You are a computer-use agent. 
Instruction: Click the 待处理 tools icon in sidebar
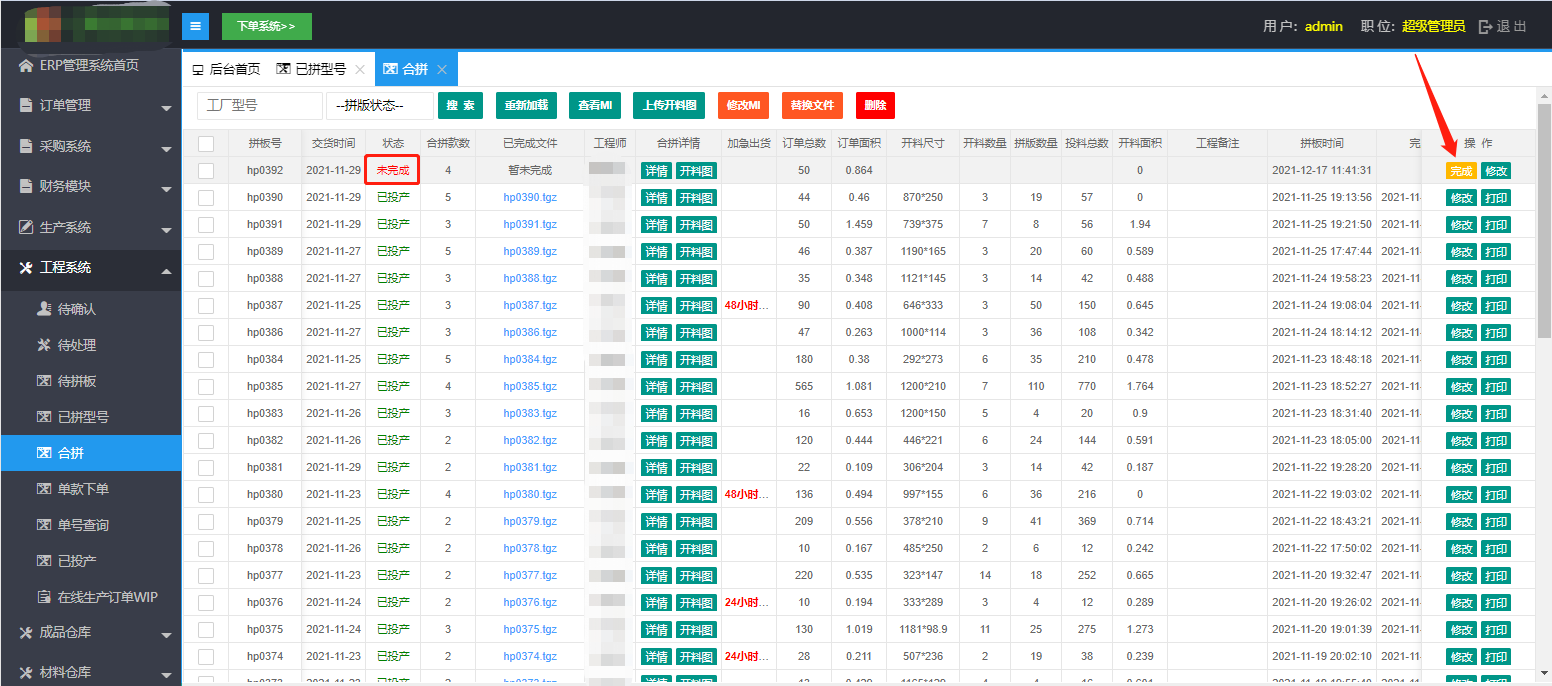(44, 346)
